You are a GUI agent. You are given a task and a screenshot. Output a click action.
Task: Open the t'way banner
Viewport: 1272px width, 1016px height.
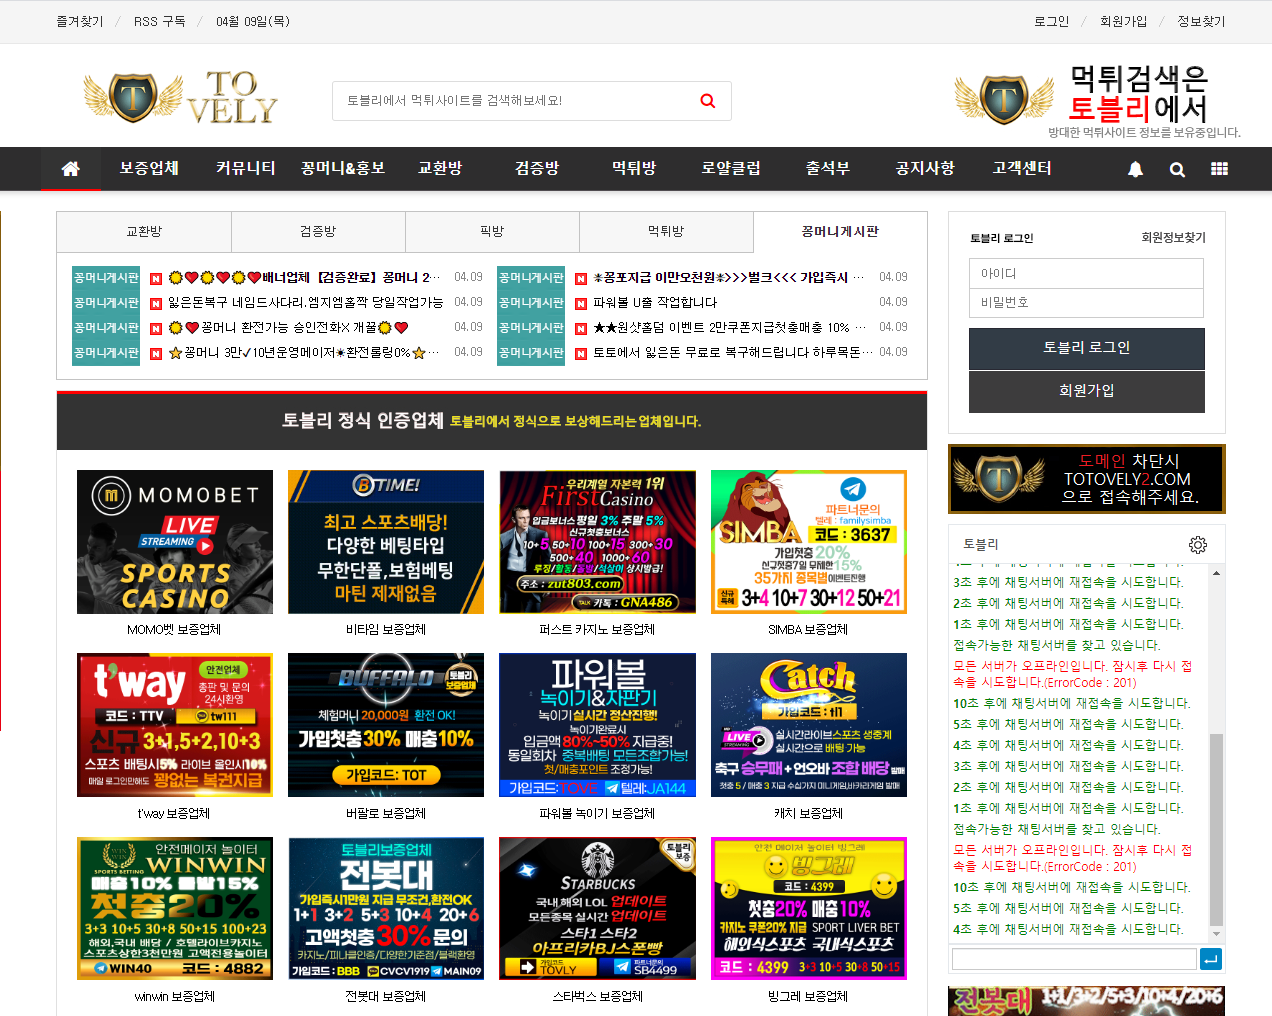coord(175,725)
